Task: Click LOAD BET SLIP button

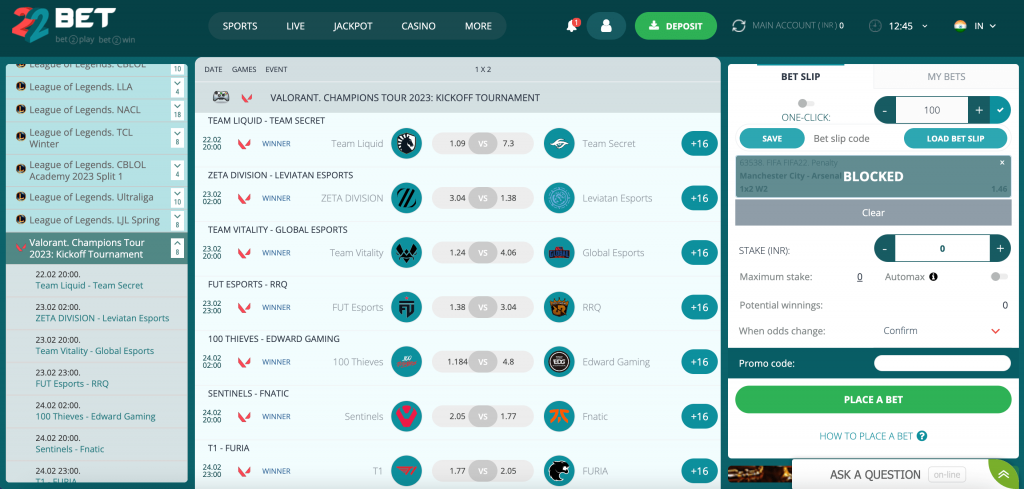Action: [x=955, y=138]
